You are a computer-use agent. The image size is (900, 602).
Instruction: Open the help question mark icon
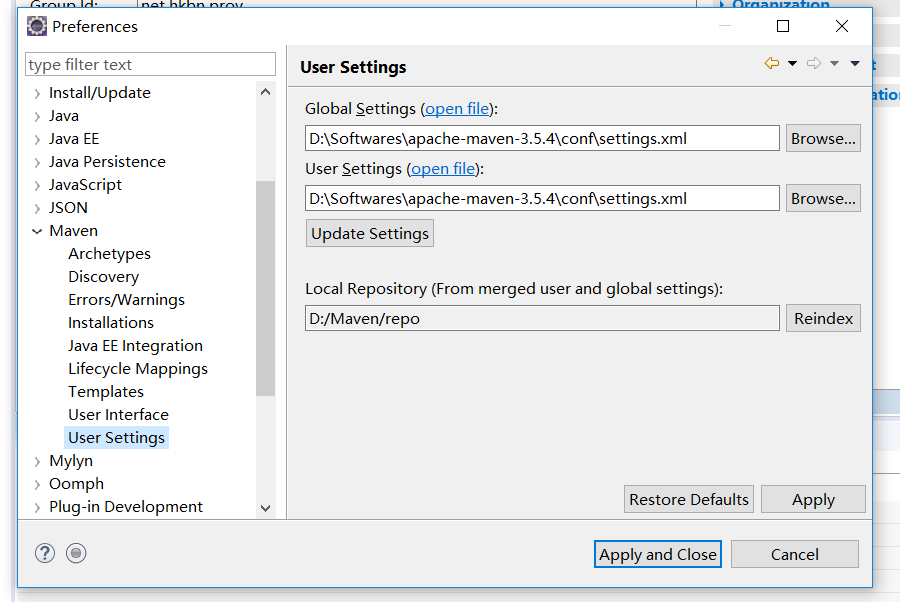coord(45,553)
